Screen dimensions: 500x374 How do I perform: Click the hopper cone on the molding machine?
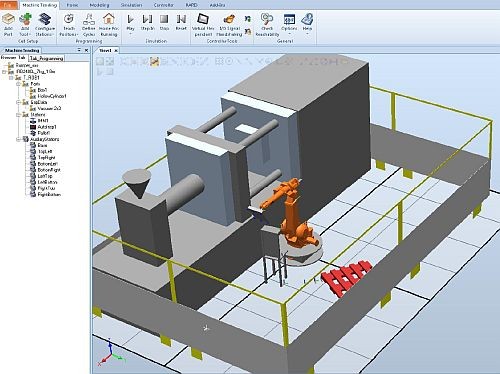[138, 183]
